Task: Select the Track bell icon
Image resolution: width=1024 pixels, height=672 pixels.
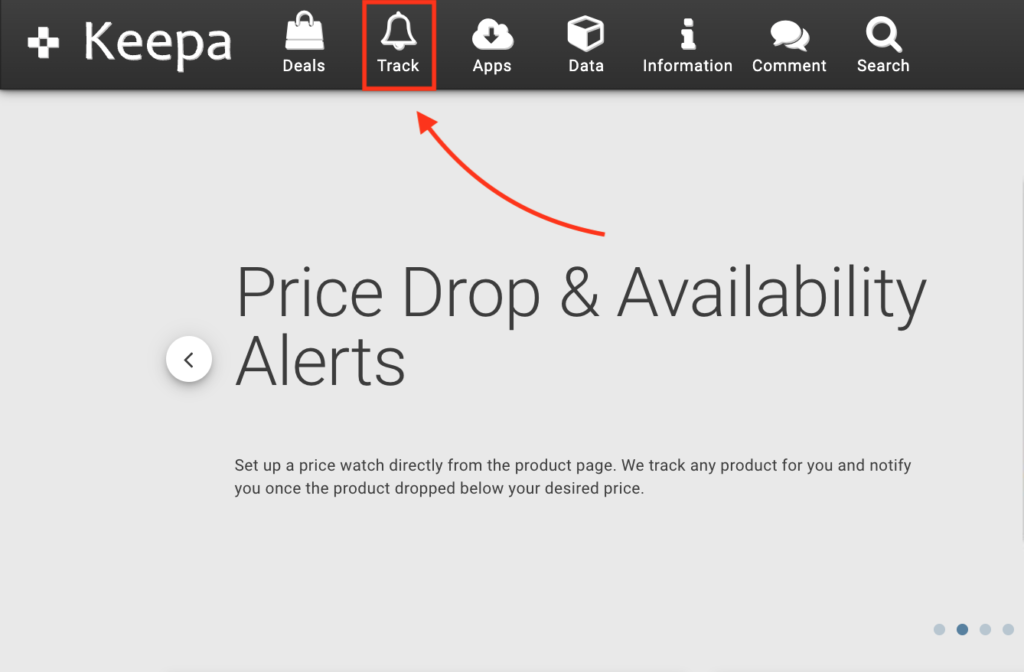Action: (399, 32)
